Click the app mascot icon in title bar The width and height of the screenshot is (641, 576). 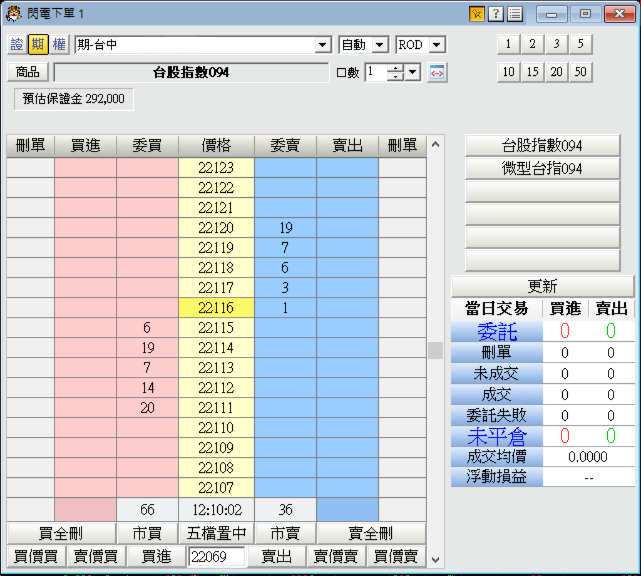pos(13,14)
